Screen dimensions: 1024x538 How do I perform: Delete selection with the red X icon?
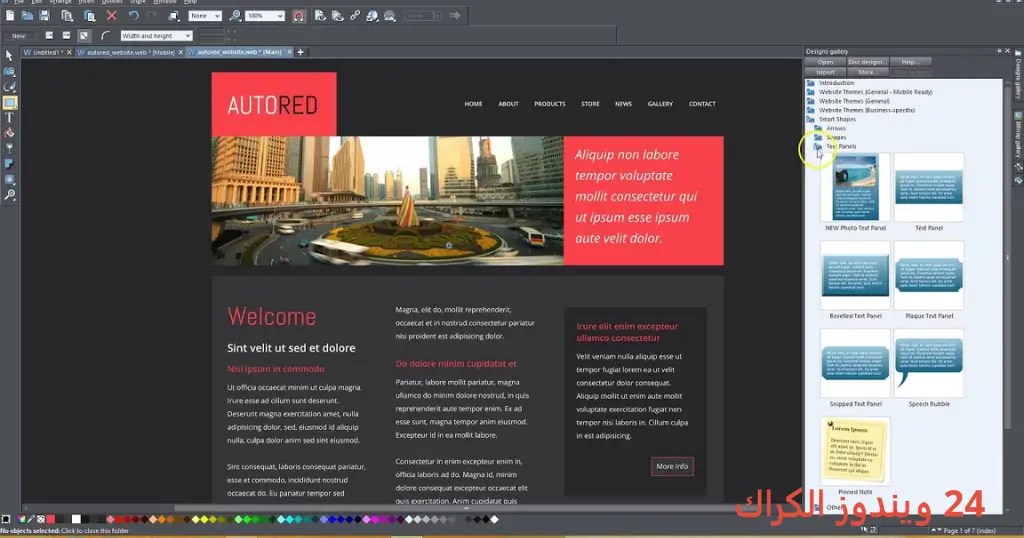[x=112, y=16]
